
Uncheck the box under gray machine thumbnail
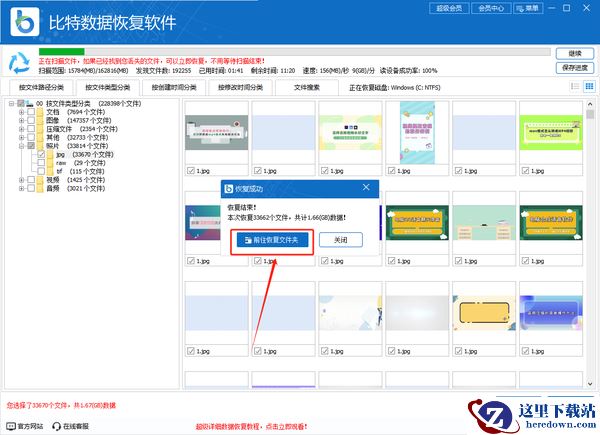click(191, 171)
